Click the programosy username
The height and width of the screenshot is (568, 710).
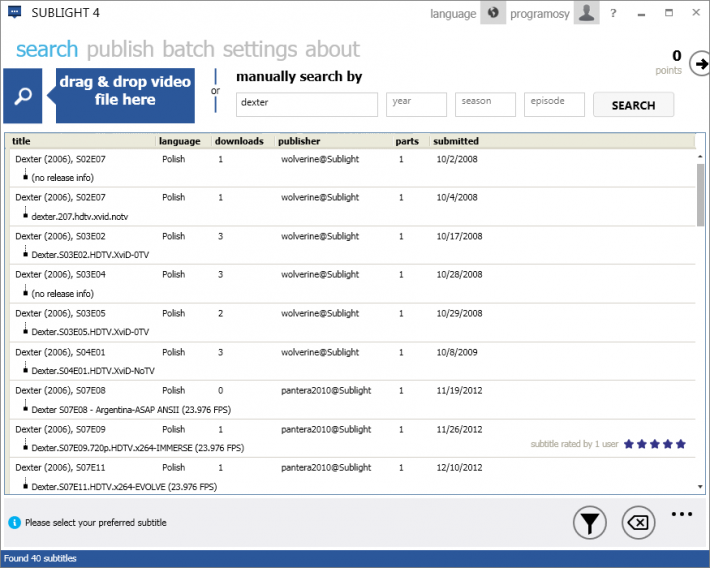[540, 14]
